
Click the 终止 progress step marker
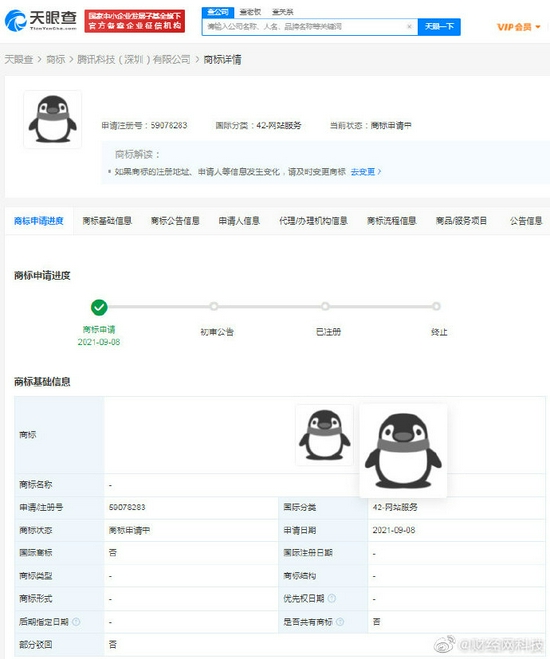click(436, 306)
